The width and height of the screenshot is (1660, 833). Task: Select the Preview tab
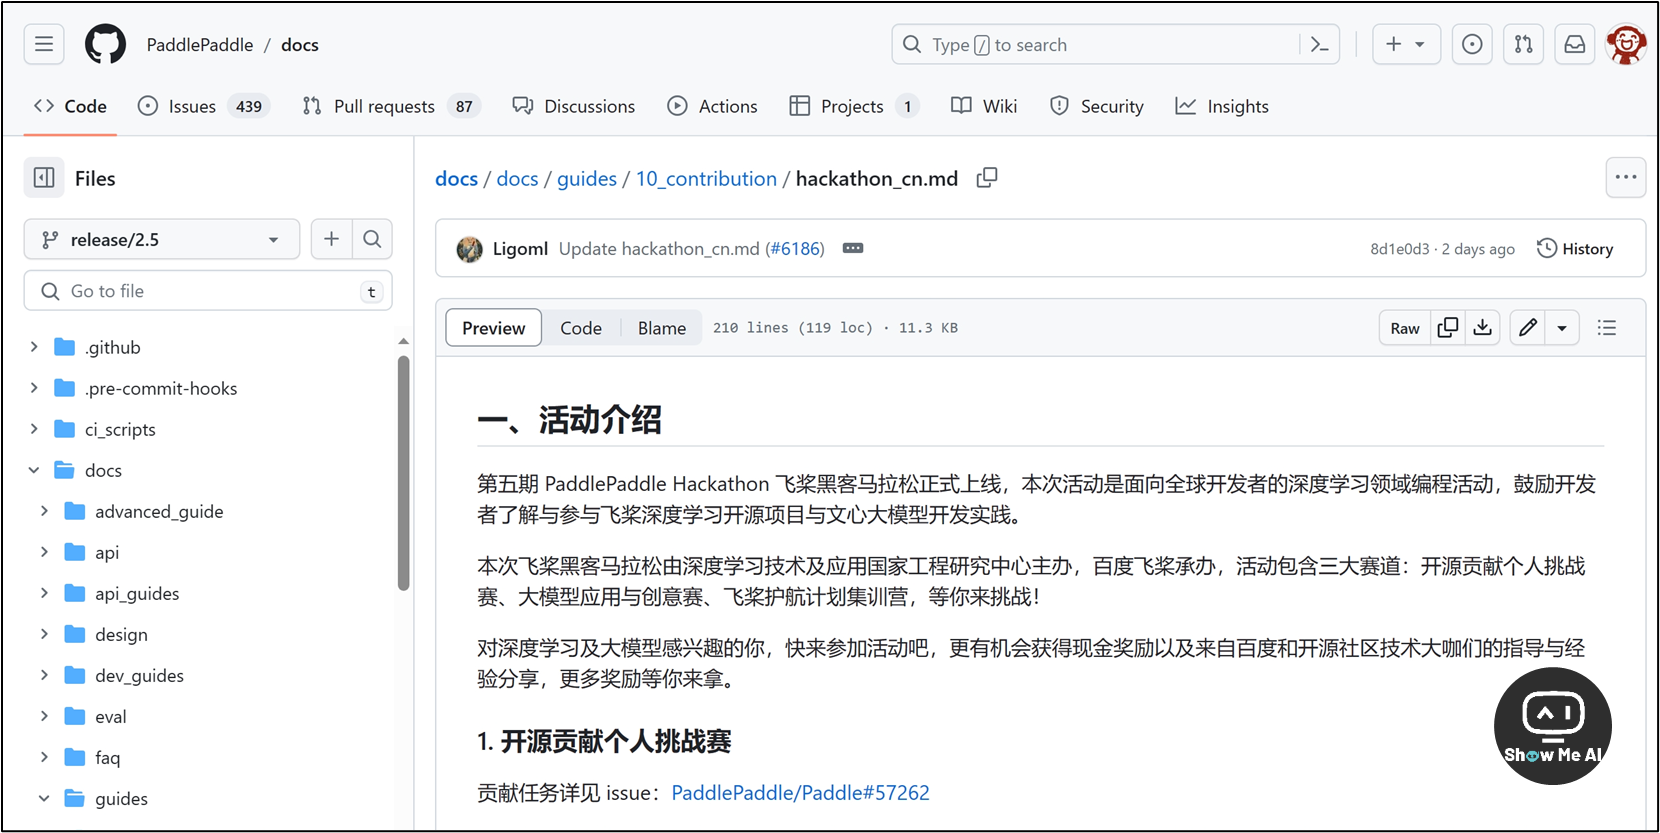494,328
